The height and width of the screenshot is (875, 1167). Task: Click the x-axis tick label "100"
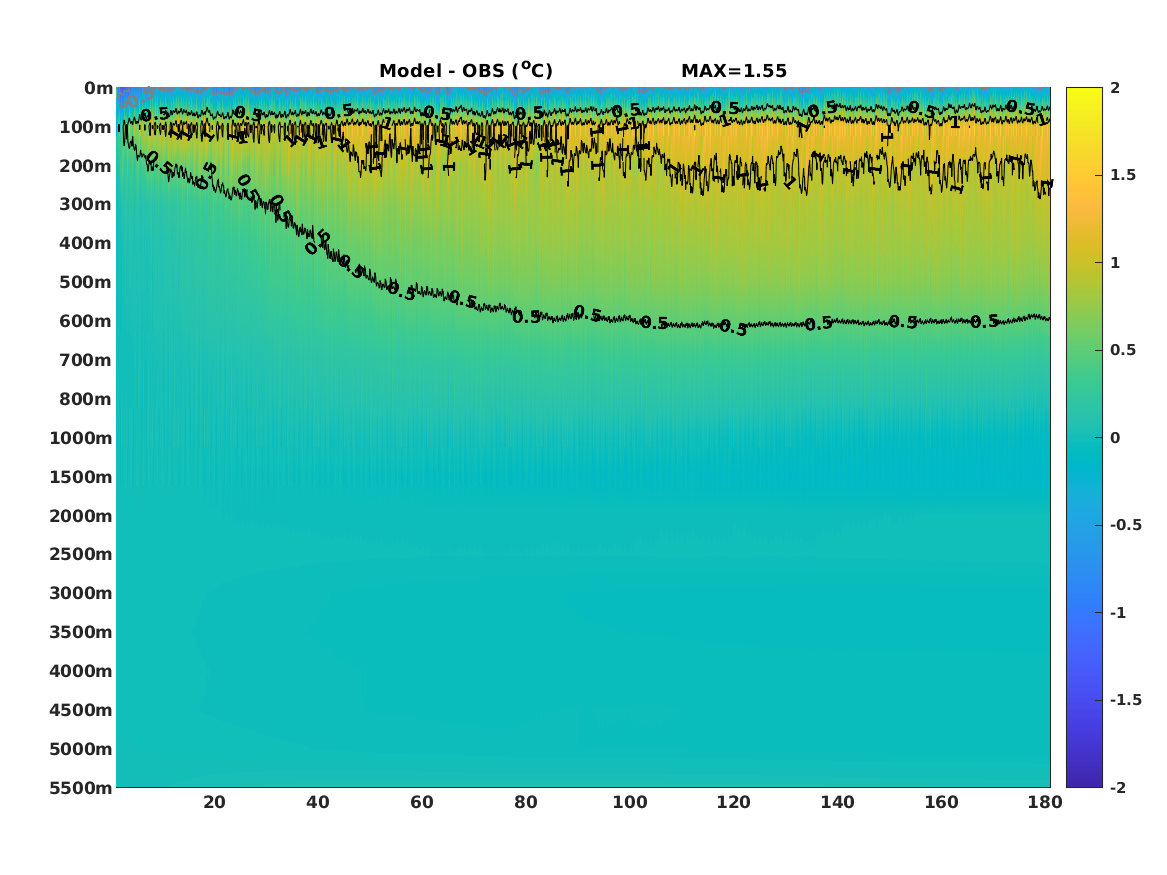click(x=630, y=802)
